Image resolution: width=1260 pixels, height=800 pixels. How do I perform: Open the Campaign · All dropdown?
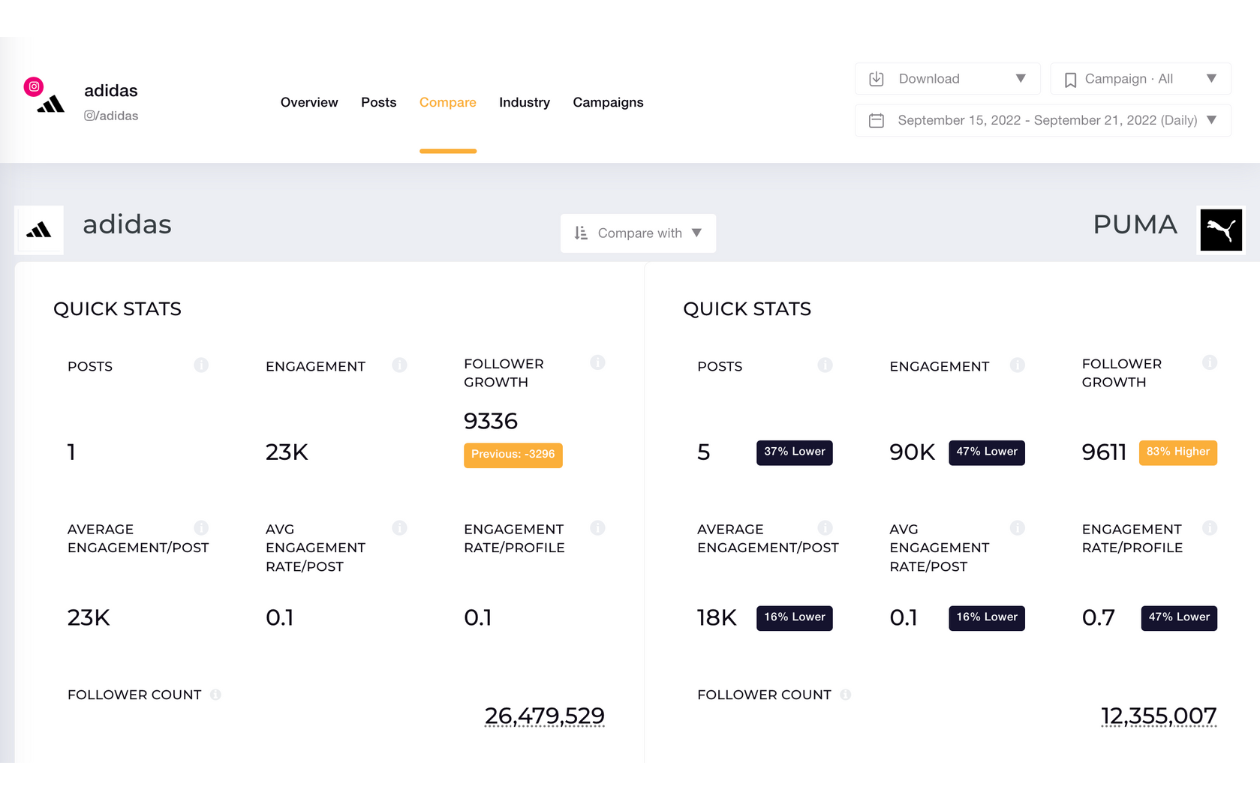(1141, 79)
